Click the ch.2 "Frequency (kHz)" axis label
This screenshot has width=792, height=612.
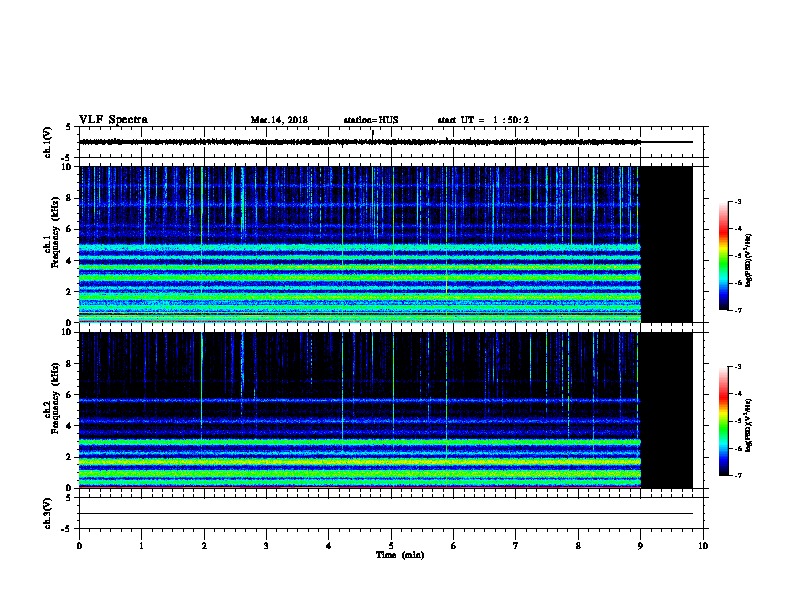coord(55,398)
